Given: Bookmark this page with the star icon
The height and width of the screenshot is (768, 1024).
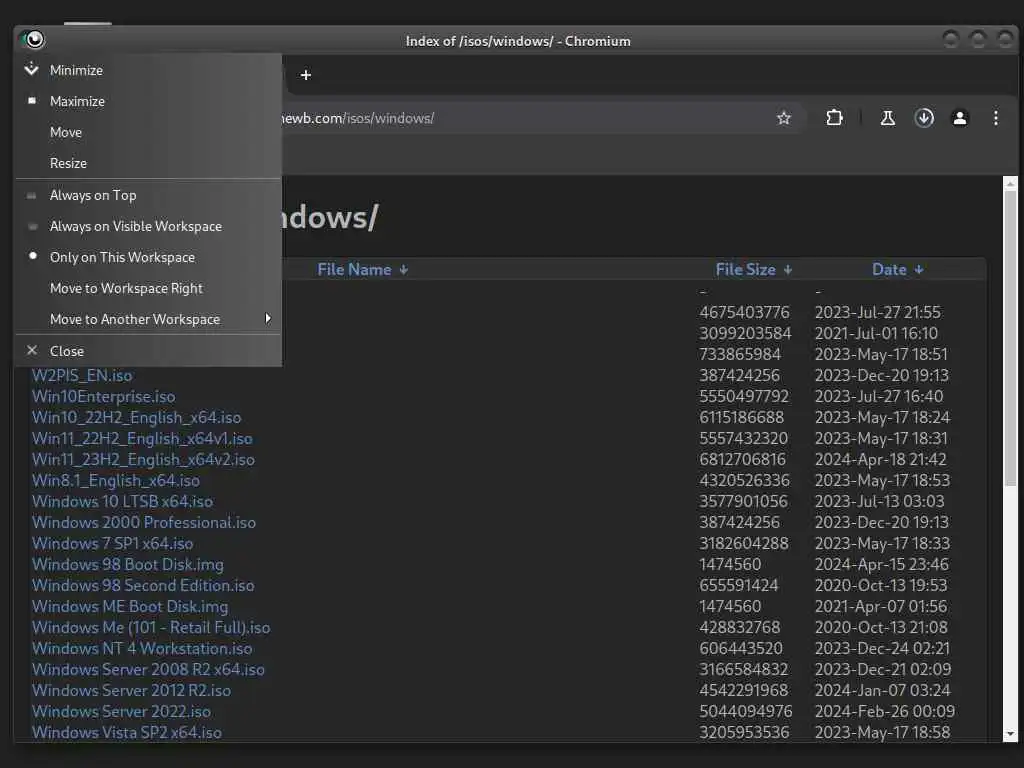Looking at the screenshot, I should coord(784,118).
